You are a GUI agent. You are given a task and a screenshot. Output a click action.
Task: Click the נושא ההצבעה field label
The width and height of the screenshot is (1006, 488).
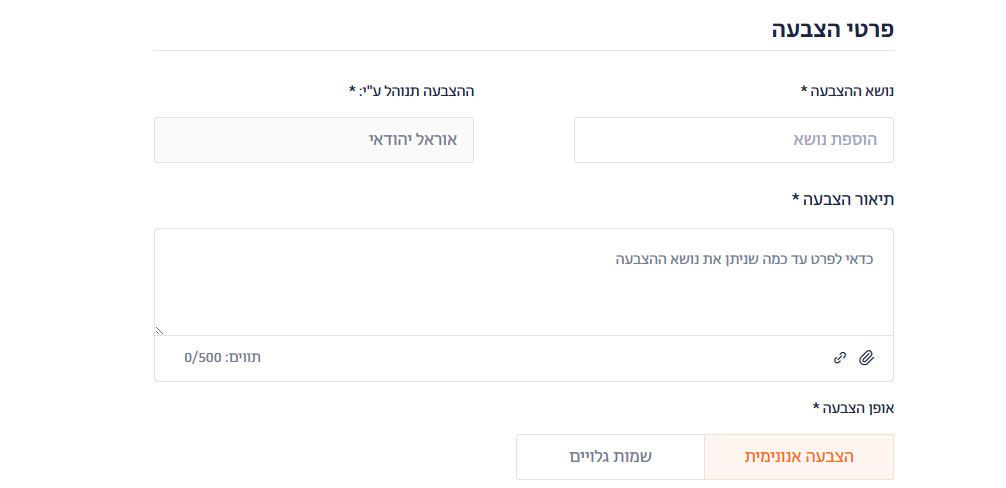[x=852, y=91]
